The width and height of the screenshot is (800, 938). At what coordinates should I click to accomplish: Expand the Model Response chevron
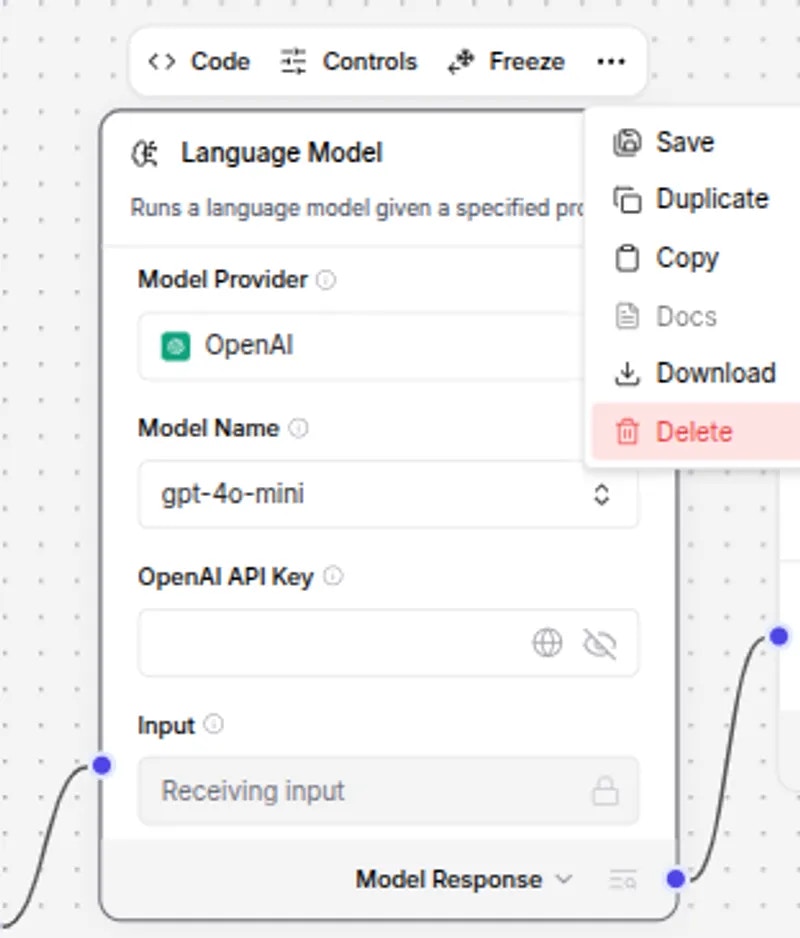[564, 879]
